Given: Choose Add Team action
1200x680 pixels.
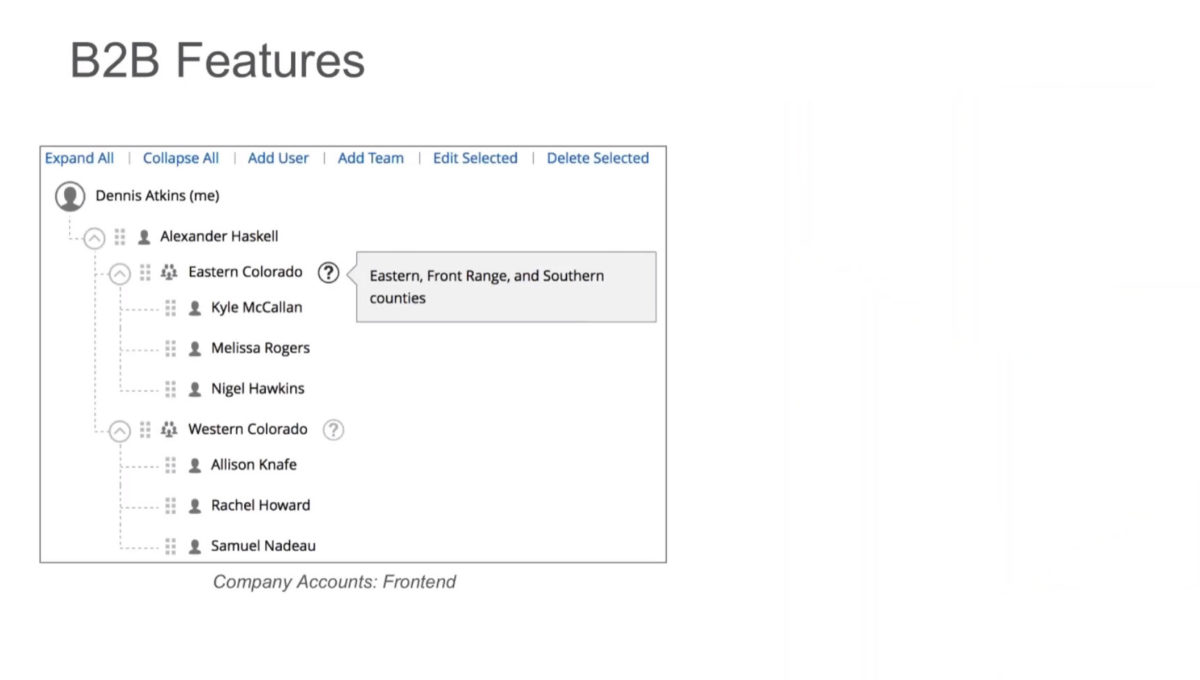Looking at the screenshot, I should point(371,158).
